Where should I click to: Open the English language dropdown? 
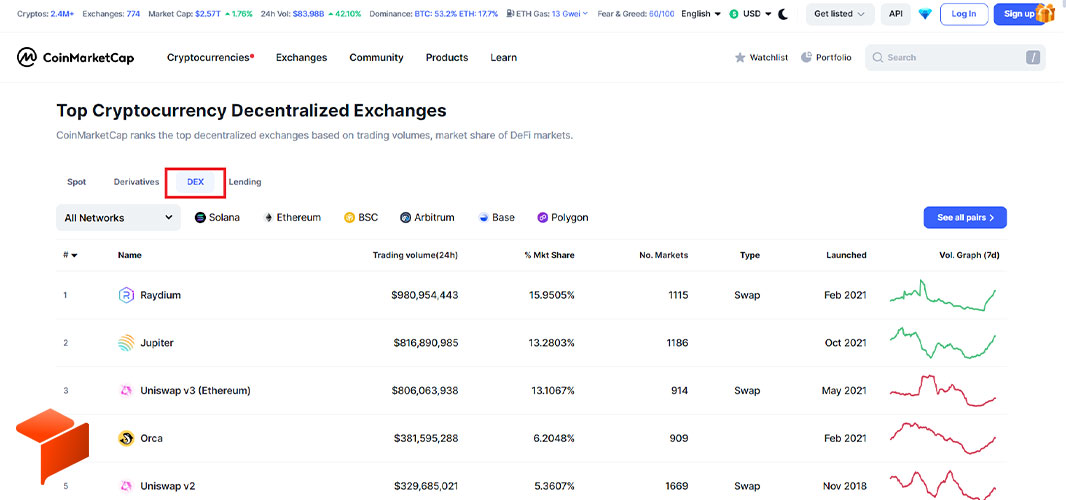click(x=701, y=14)
